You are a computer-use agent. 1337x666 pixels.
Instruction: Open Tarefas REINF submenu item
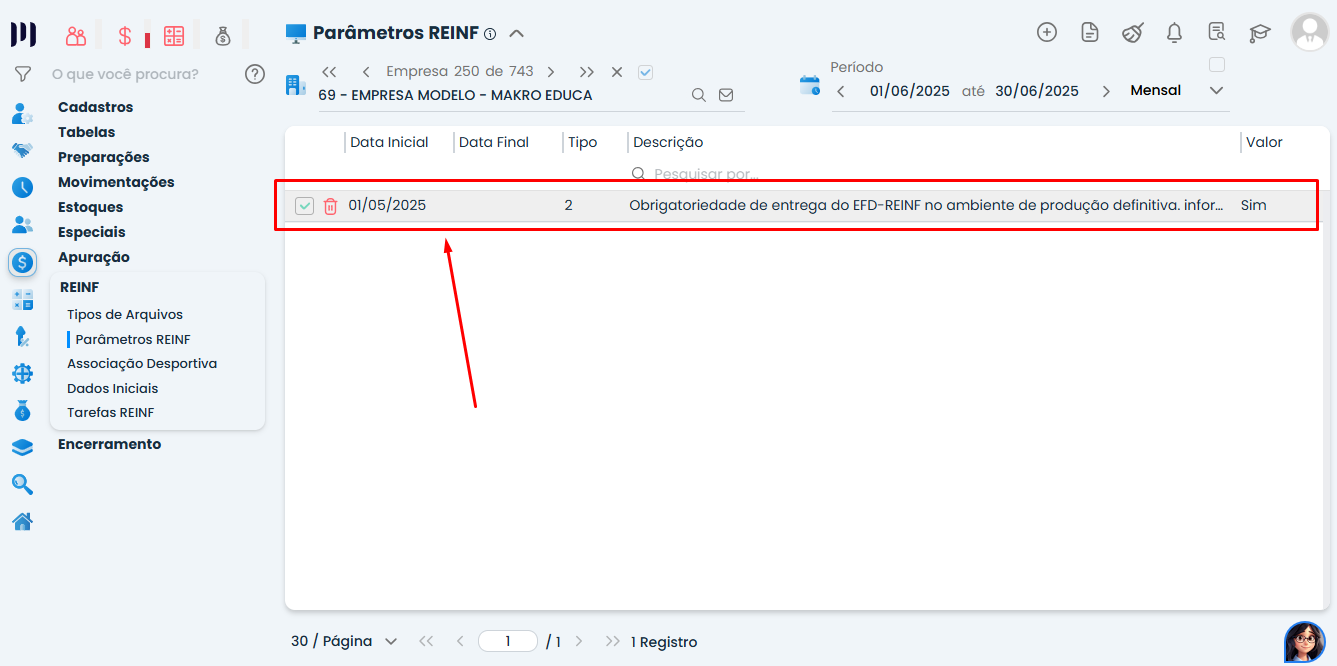click(x=111, y=412)
